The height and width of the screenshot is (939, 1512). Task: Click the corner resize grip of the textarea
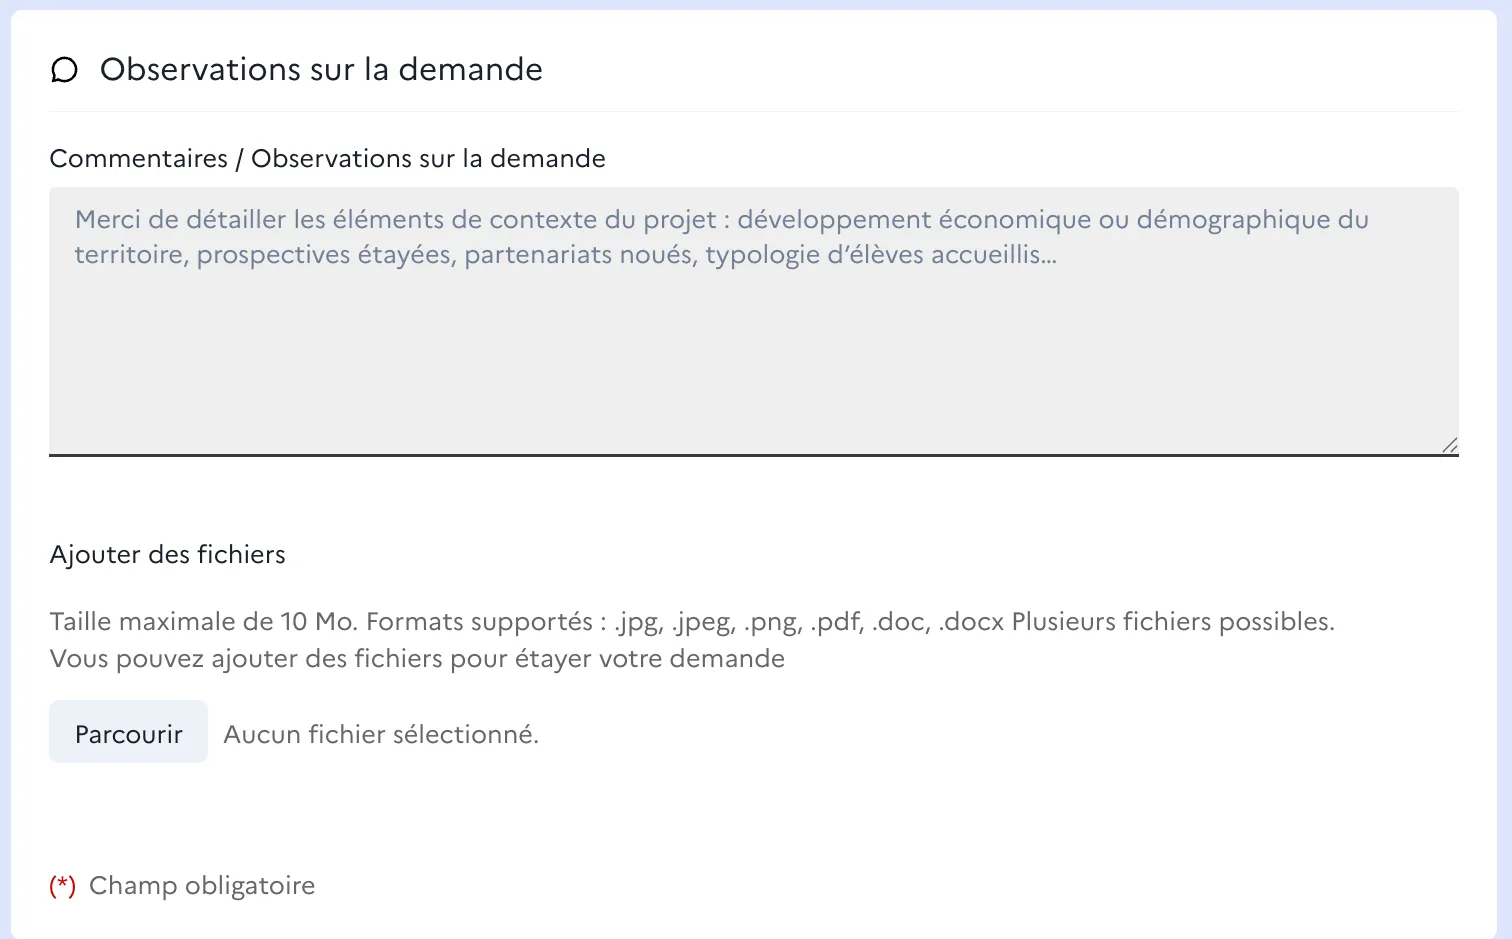pyautogui.click(x=1450, y=446)
